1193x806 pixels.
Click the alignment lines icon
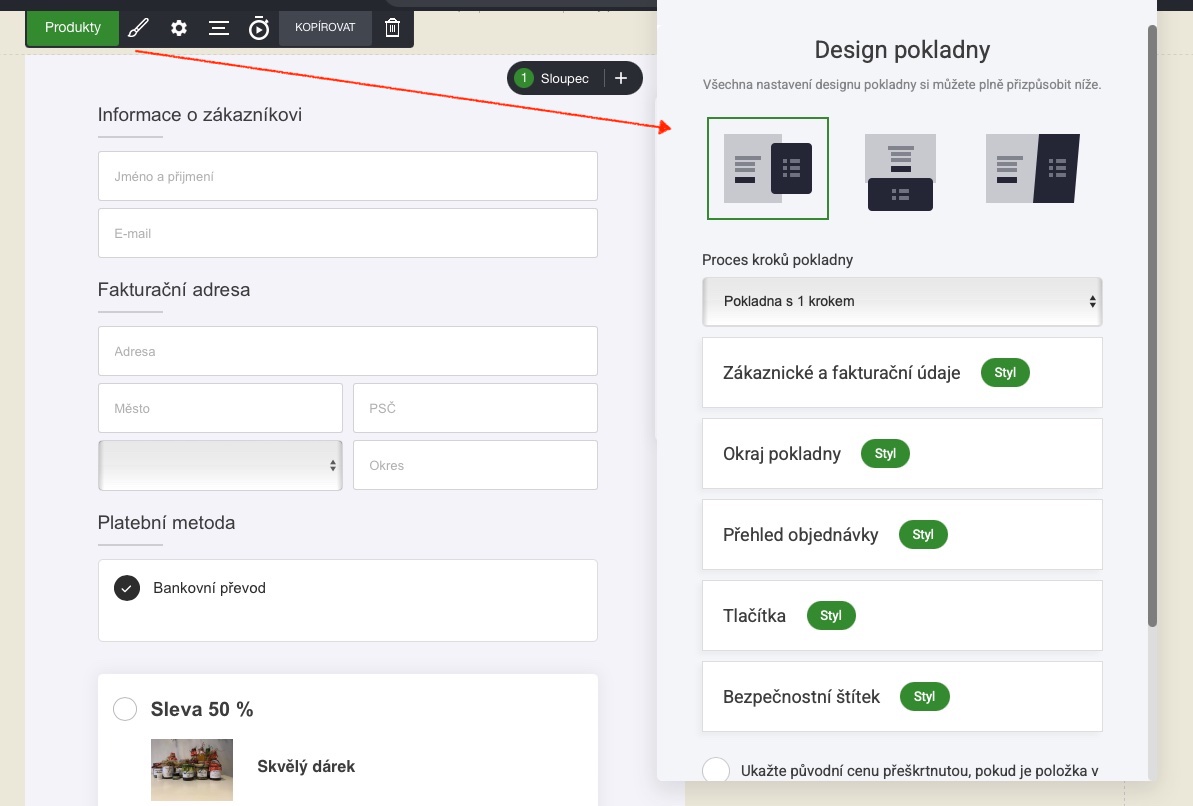point(219,28)
